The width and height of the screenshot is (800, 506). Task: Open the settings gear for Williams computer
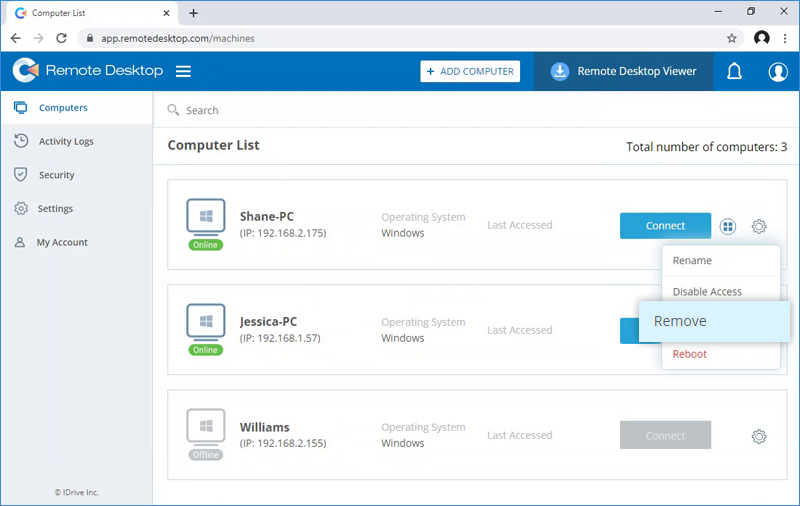click(759, 436)
